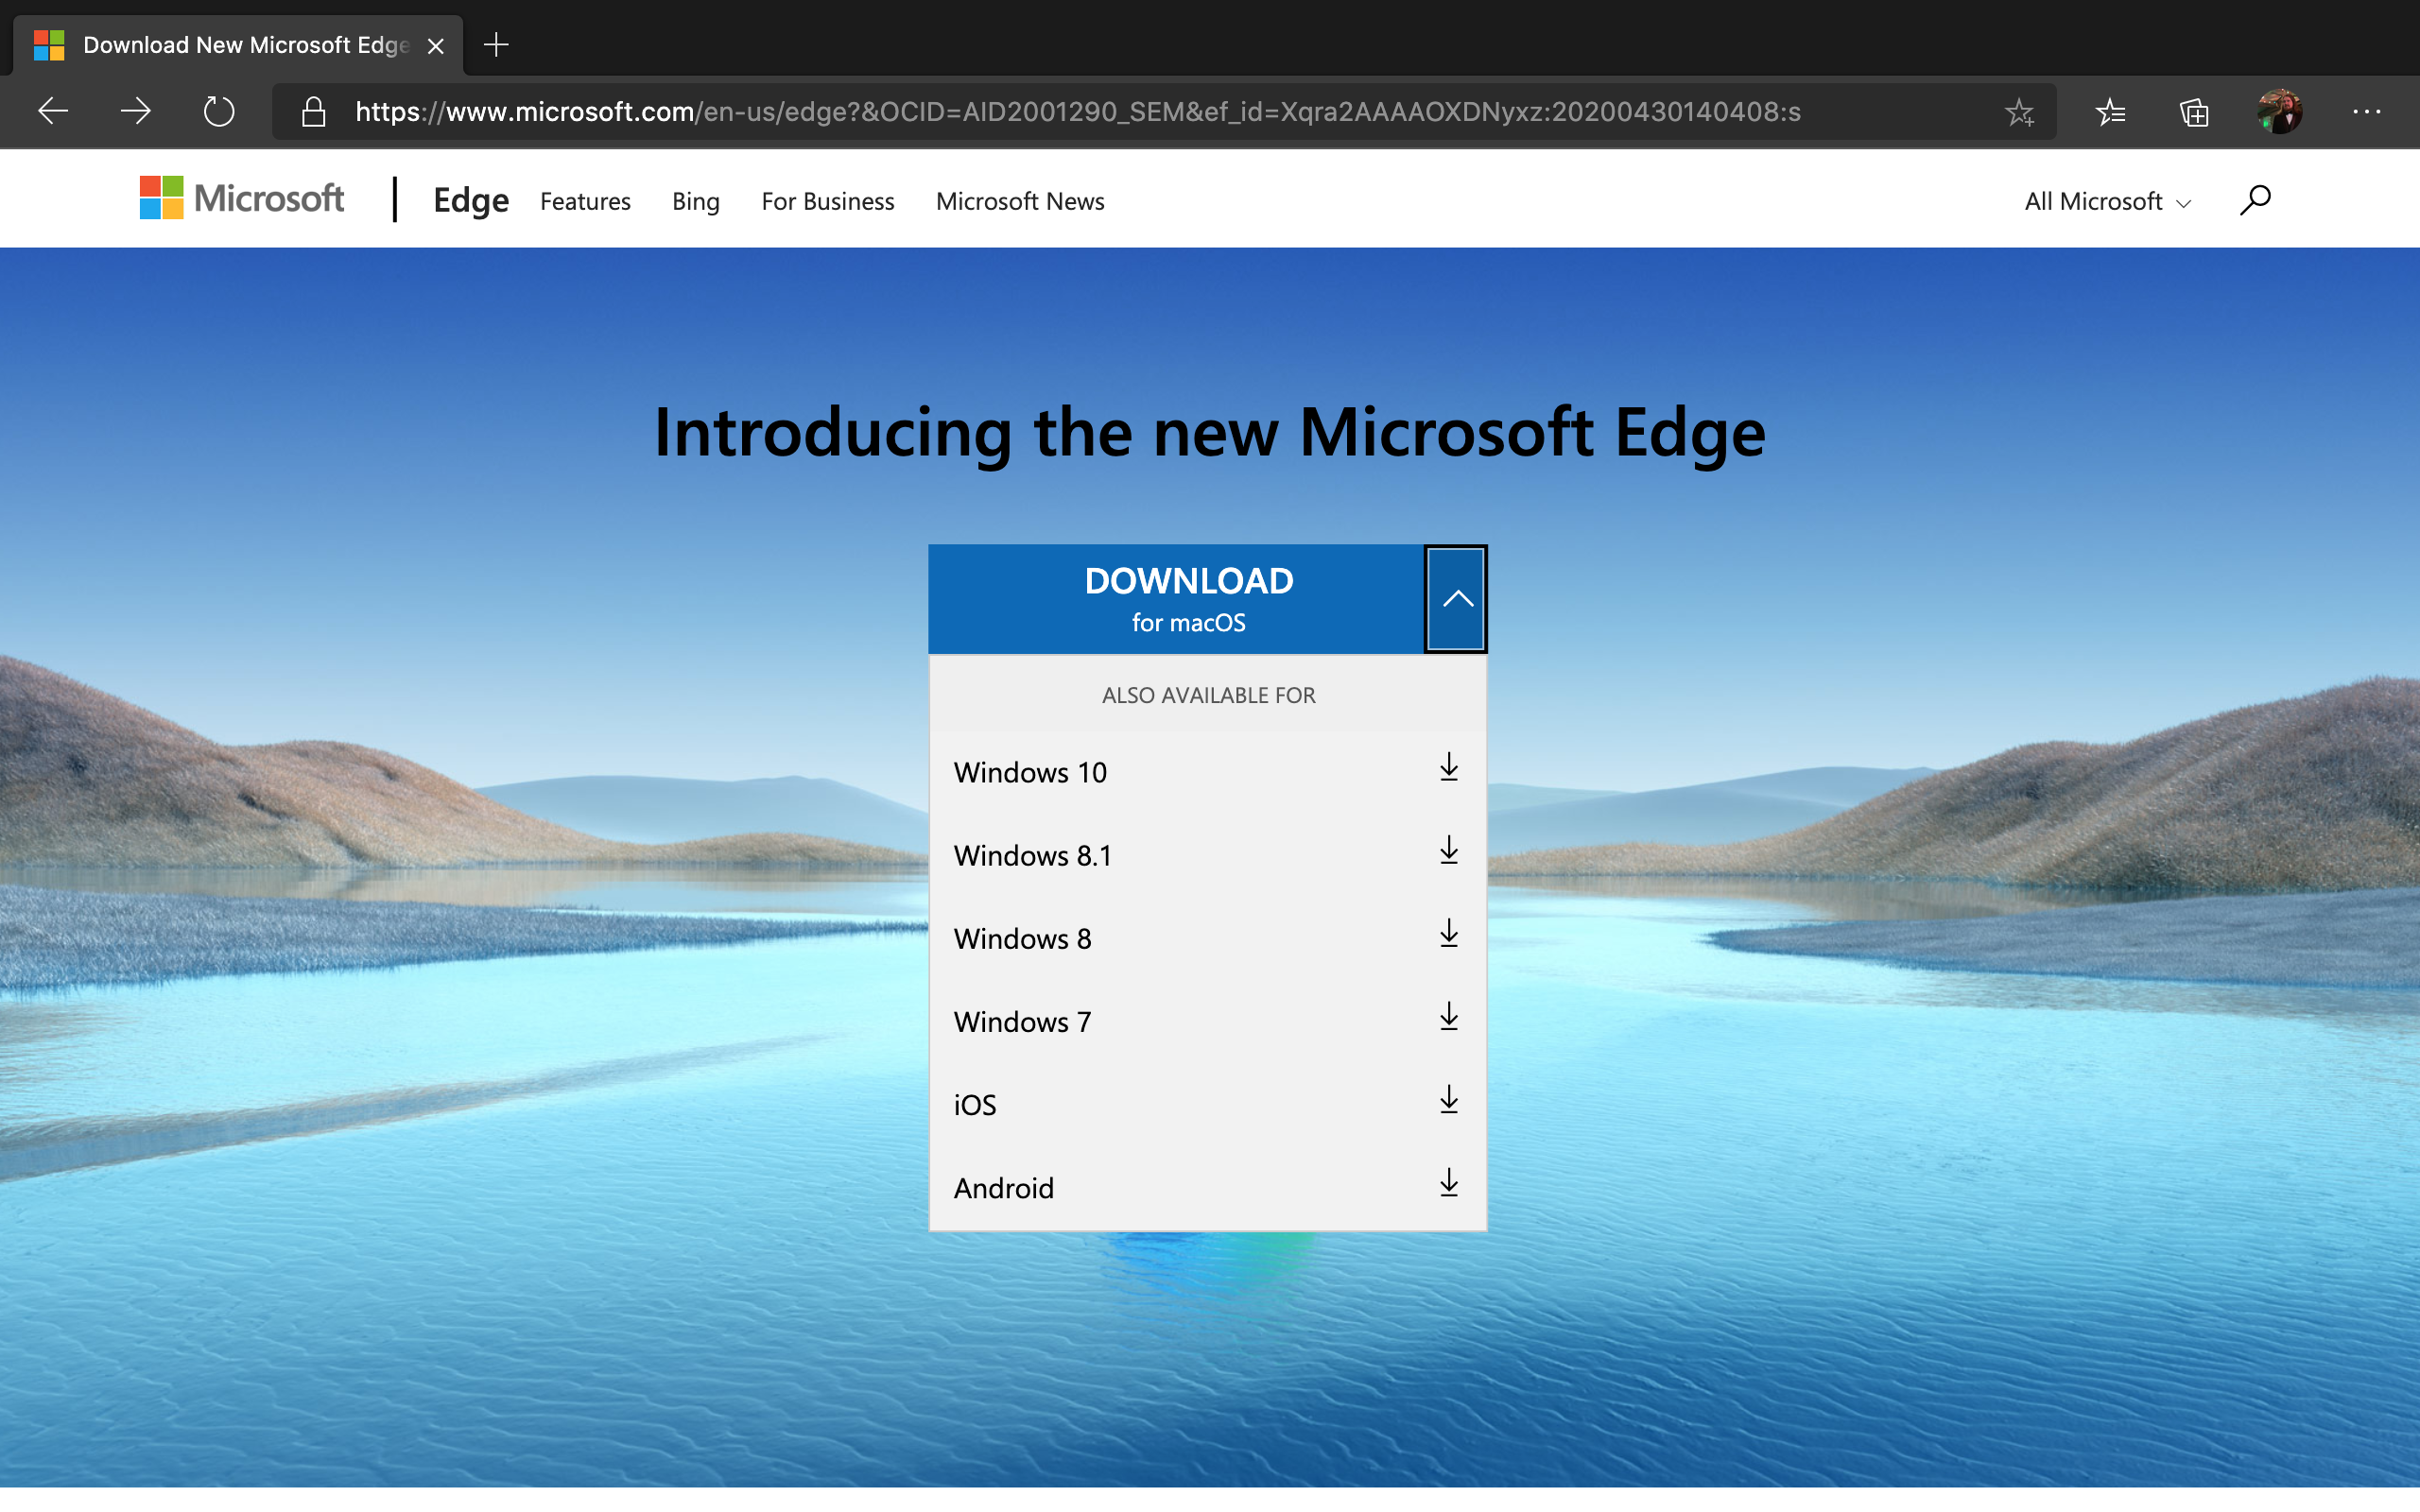Click the site search magnifier icon
This screenshot has height=1512, width=2420.
point(2255,200)
